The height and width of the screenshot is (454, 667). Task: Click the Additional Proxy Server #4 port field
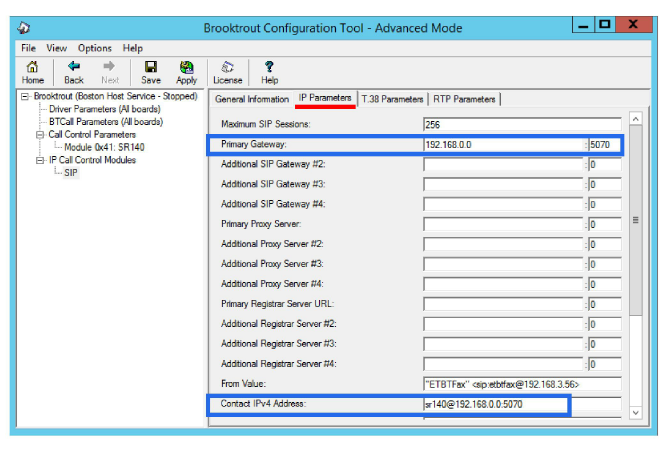605,284
